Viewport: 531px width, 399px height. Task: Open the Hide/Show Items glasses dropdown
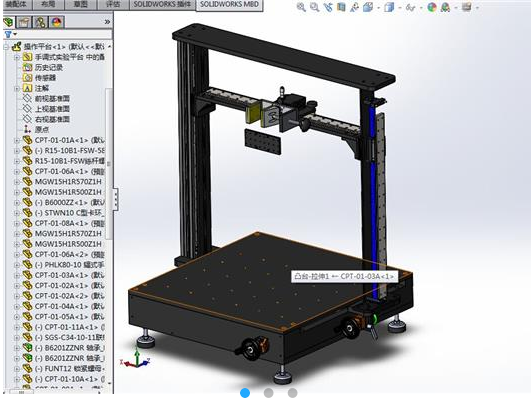click(x=410, y=7)
